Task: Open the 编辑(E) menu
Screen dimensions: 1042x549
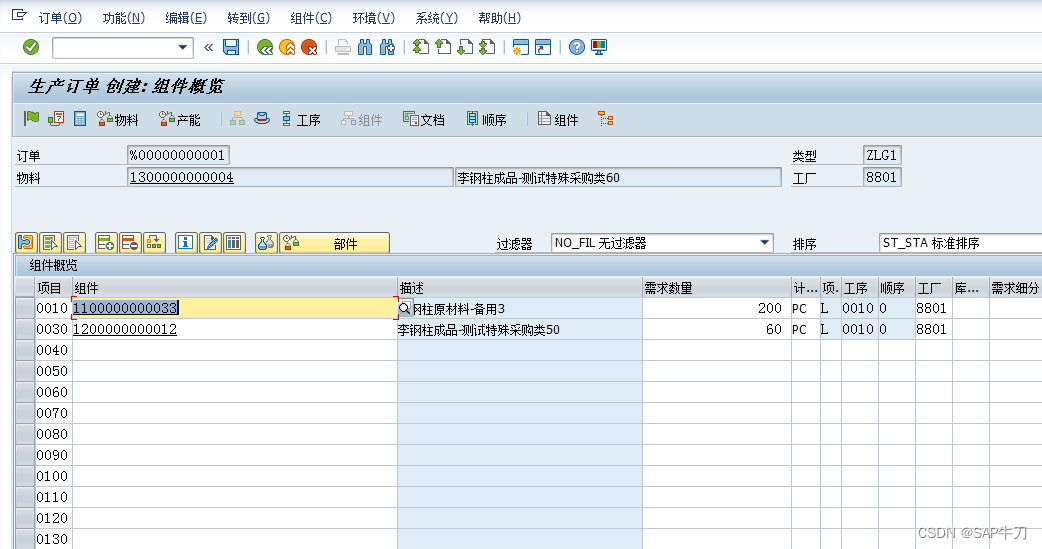Action: click(x=185, y=18)
